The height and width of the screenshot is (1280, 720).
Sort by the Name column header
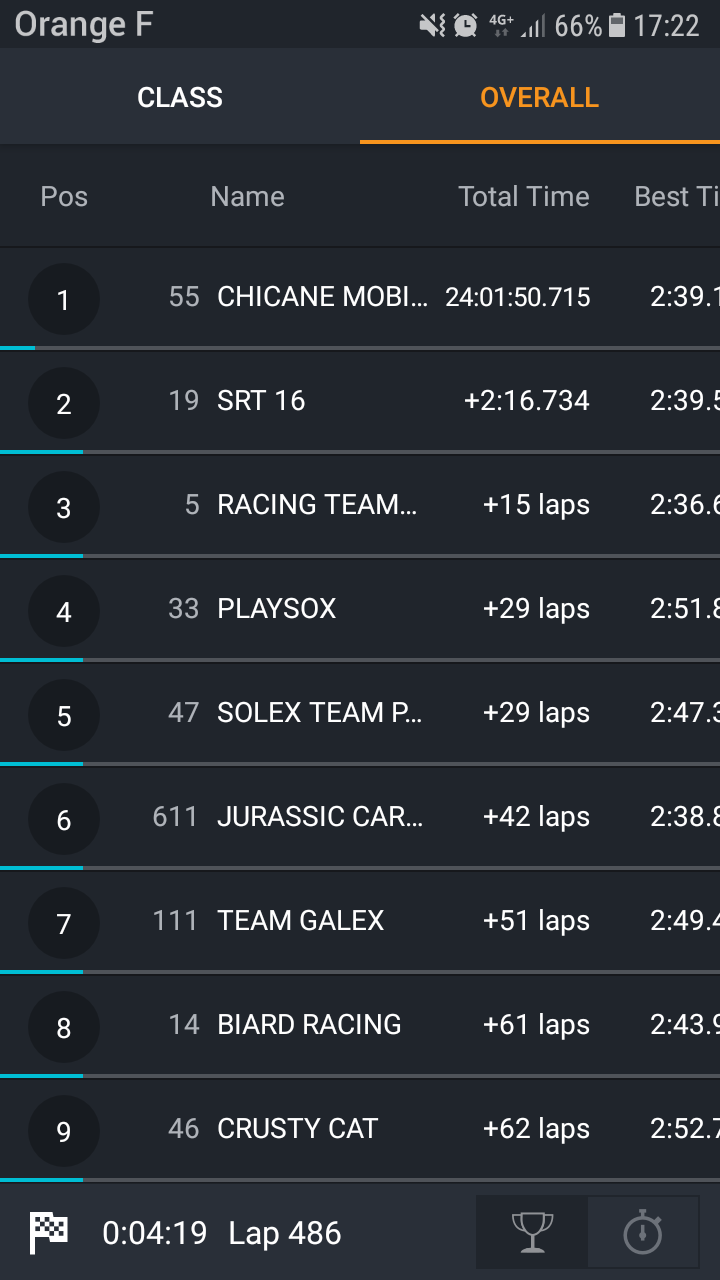coord(247,196)
